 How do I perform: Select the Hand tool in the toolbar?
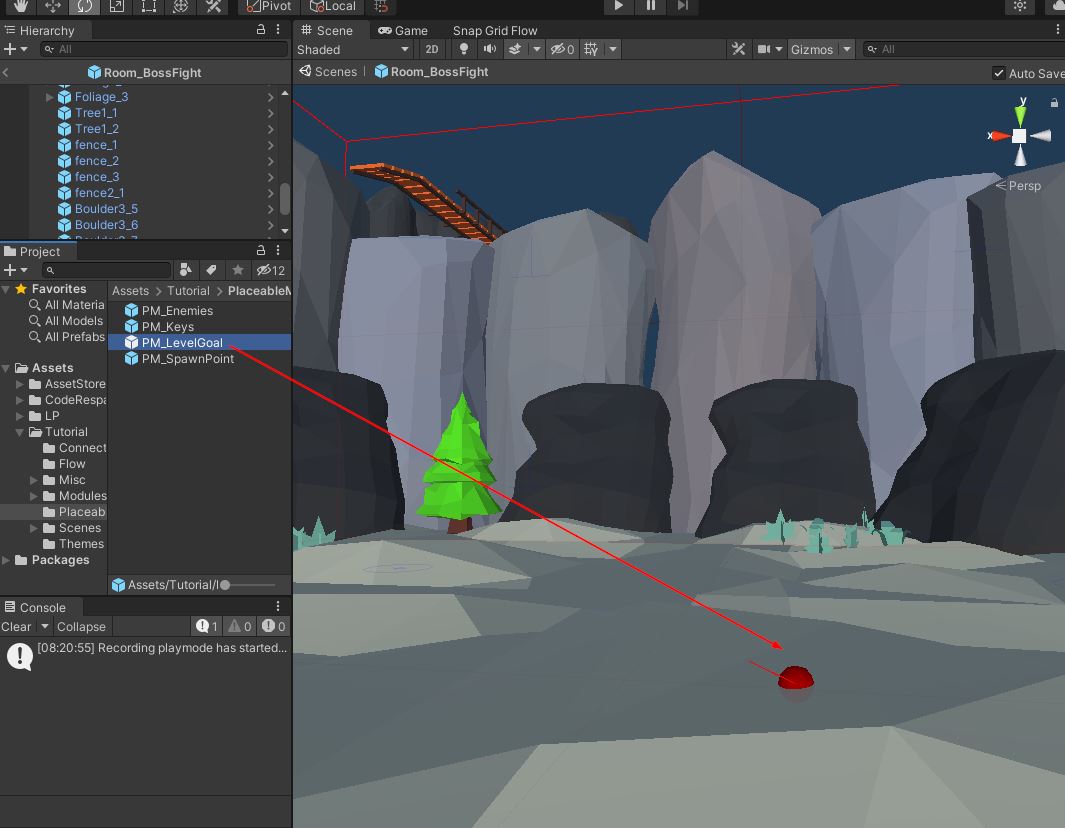[19, 6]
